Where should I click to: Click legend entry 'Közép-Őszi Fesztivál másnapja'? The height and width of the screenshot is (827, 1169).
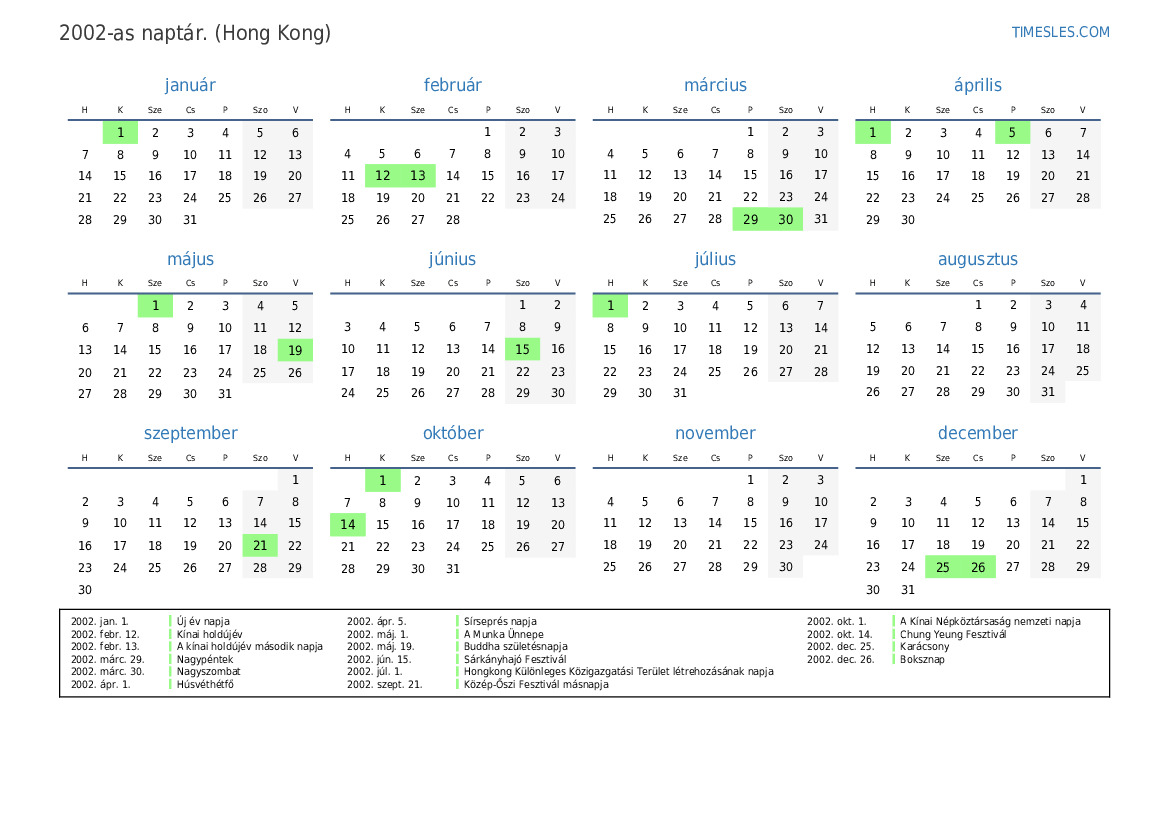click(536, 684)
